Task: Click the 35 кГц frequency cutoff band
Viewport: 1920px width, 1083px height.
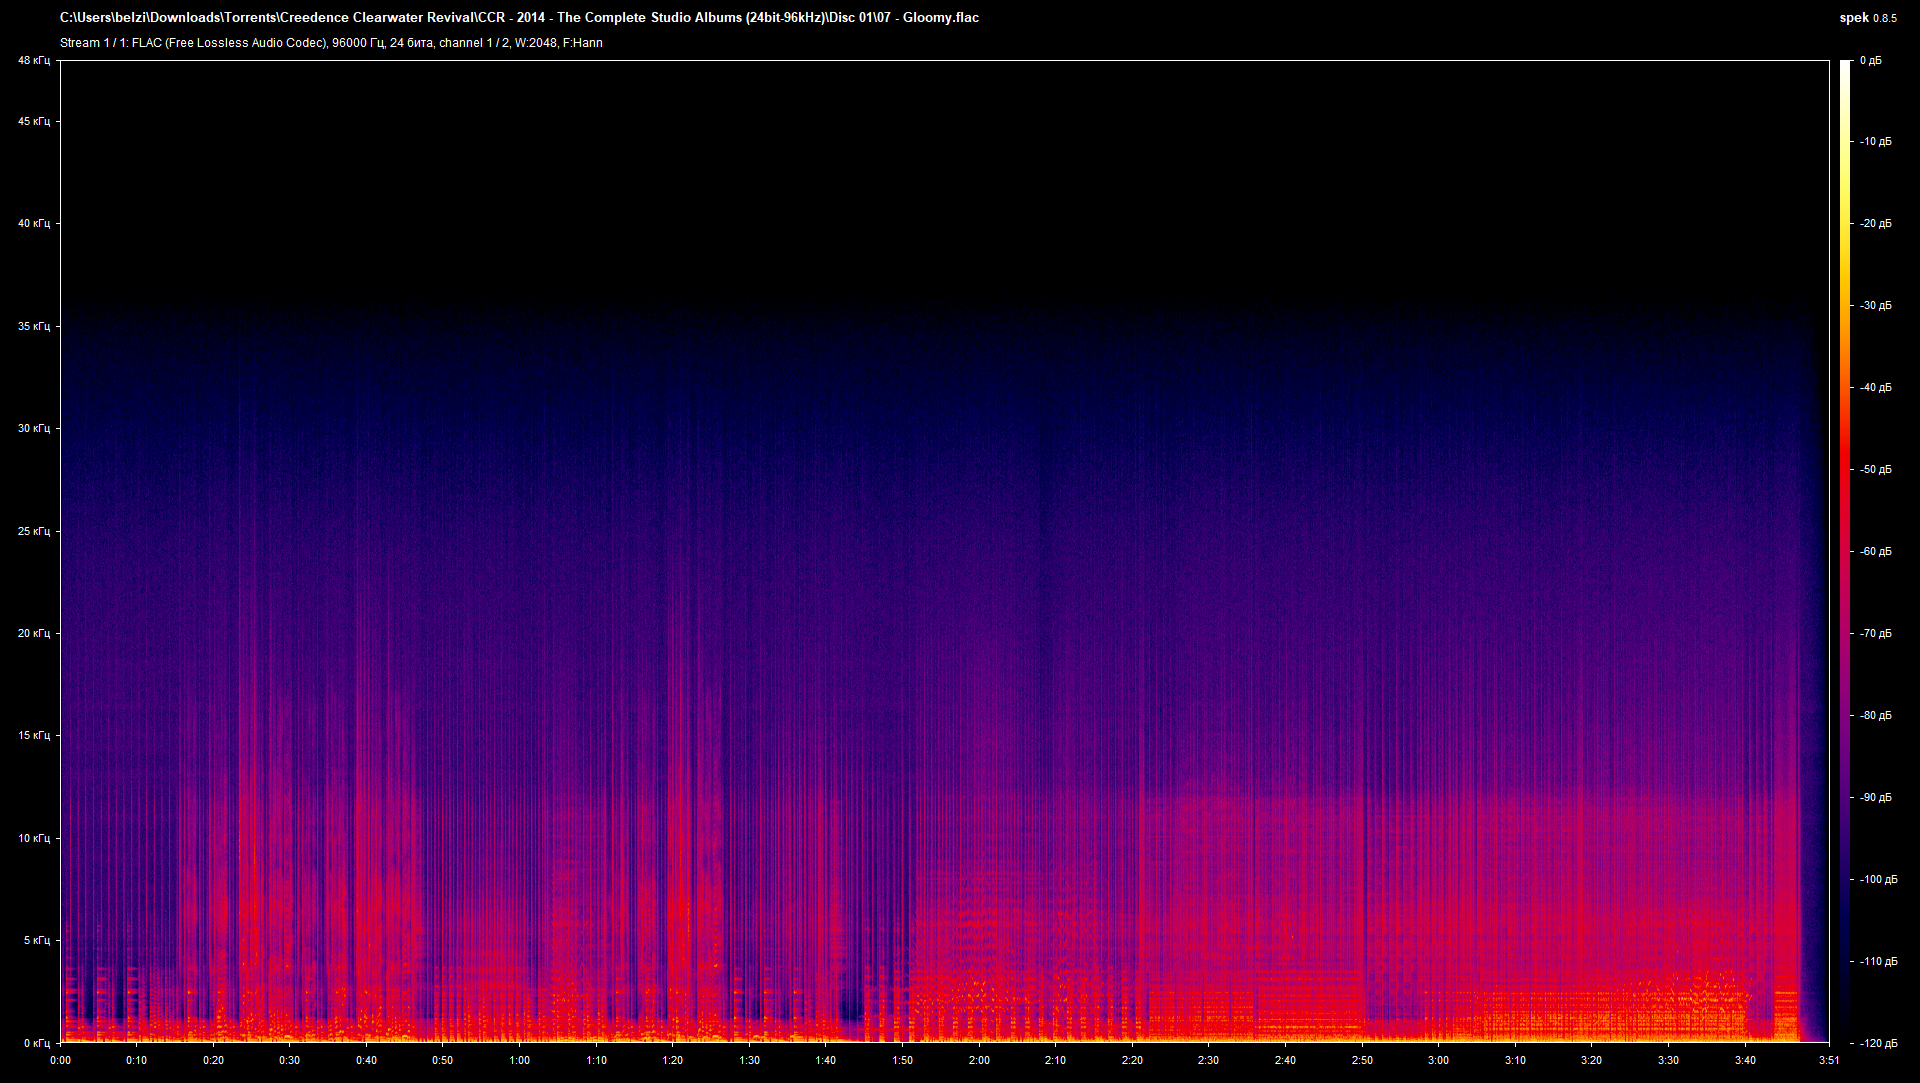Action: coord(900,324)
